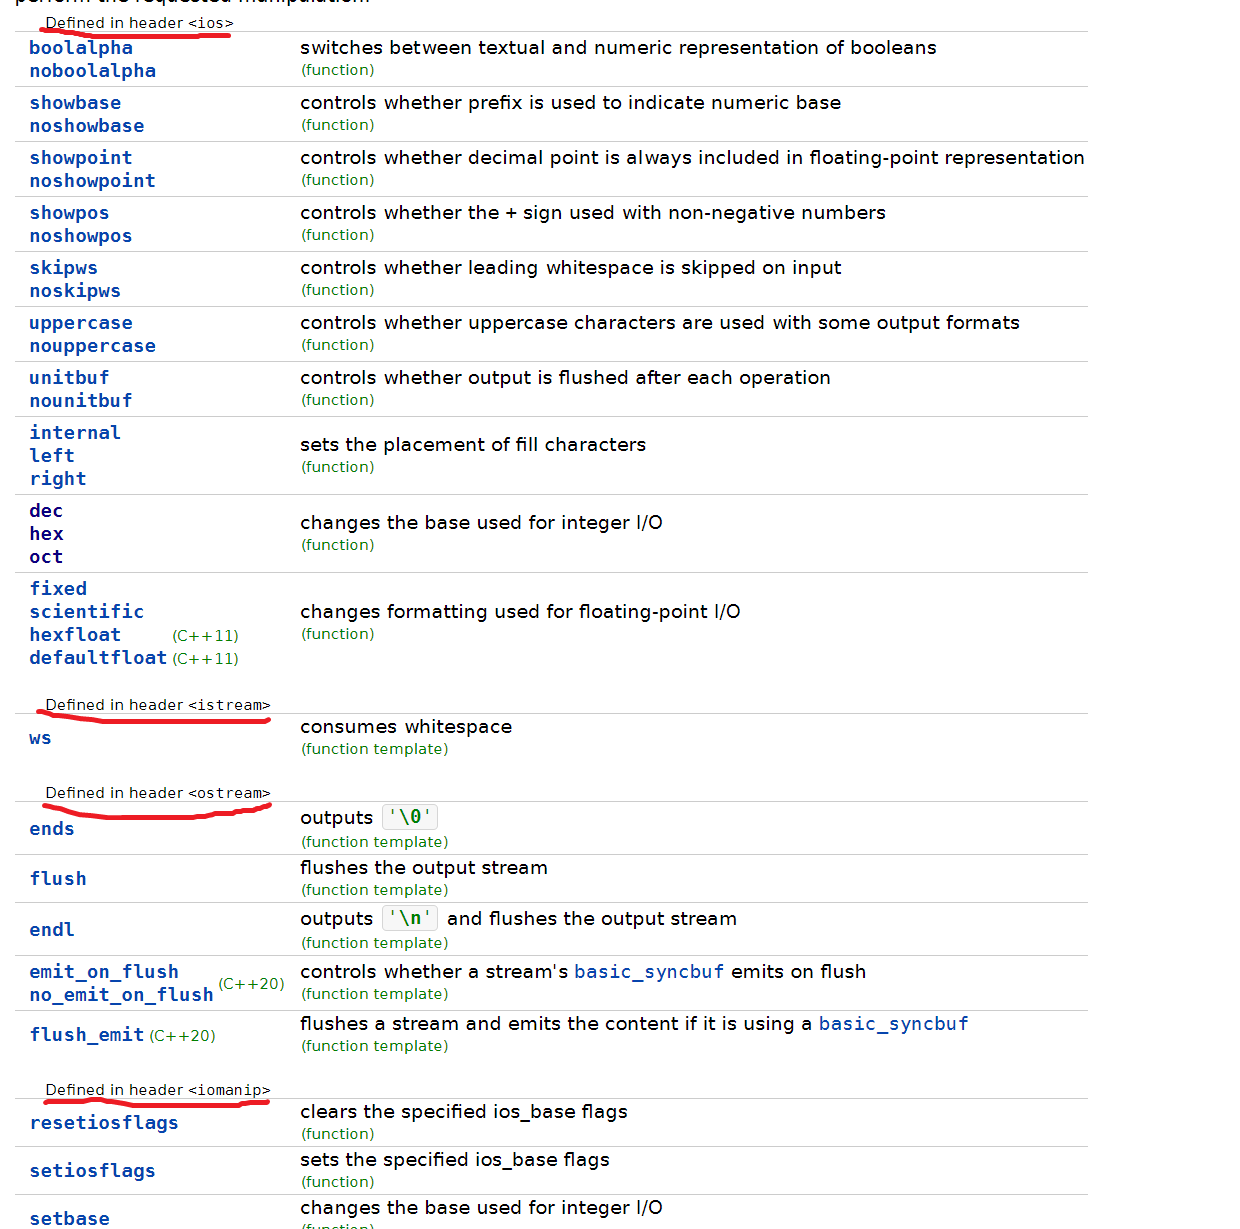Follow the scientific link
The width and height of the screenshot is (1240, 1229).
(87, 612)
